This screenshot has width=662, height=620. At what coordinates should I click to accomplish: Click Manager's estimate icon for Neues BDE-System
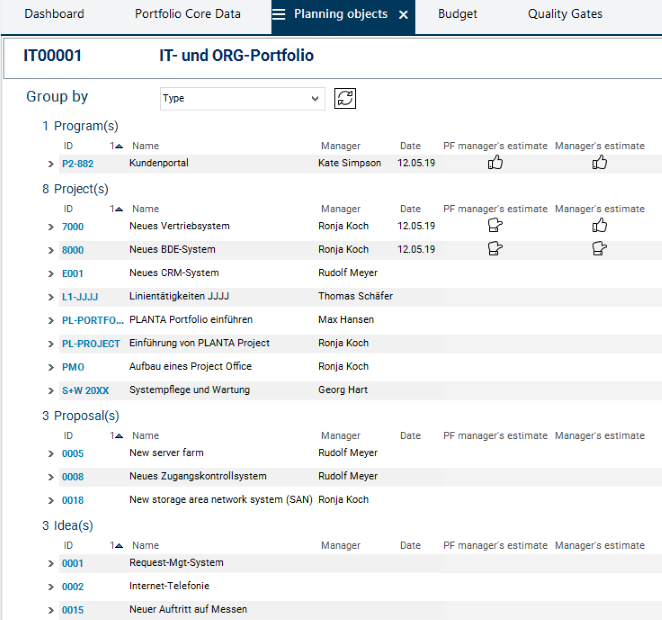click(600, 249)
